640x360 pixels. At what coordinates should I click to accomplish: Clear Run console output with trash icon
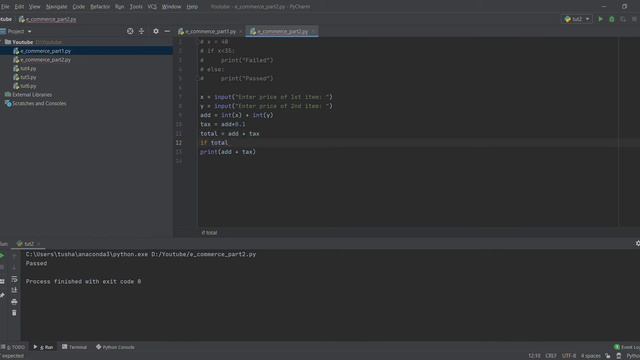coord(14,313)
